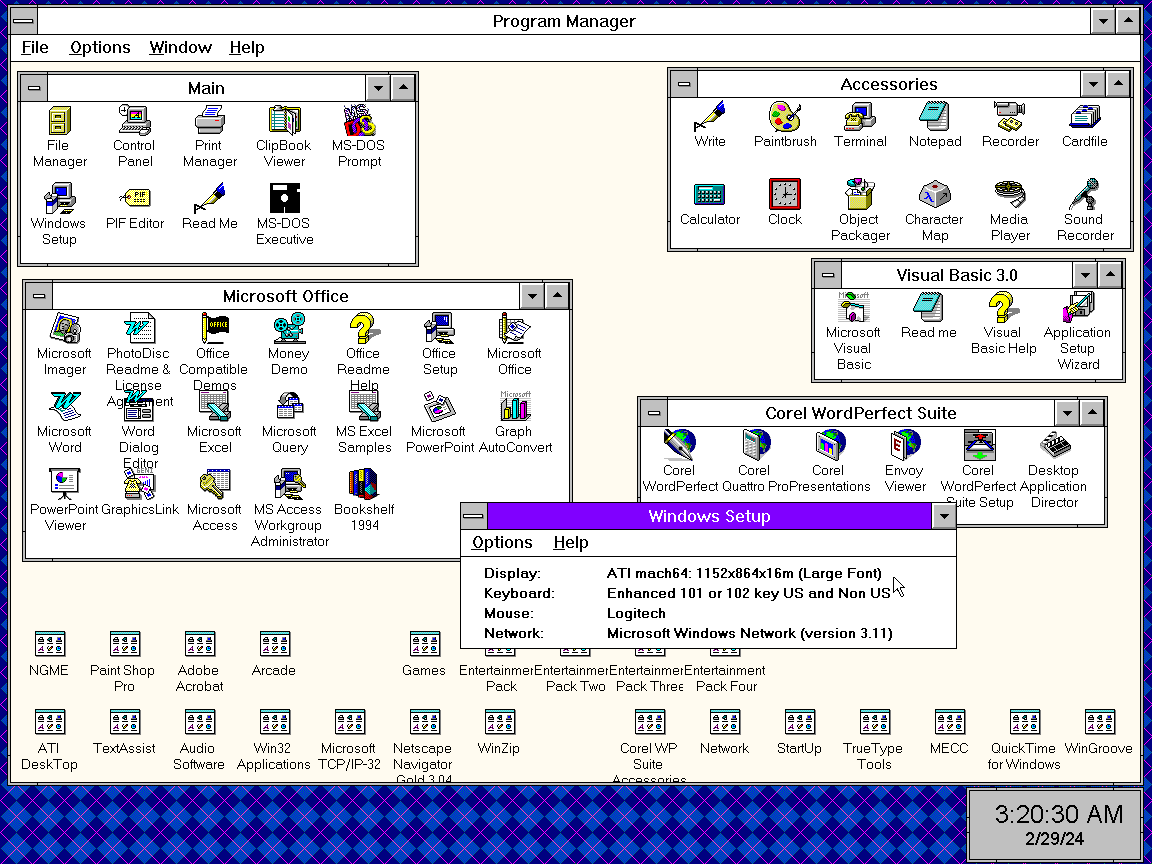Click the "Logitech" mouse value

pyautogui.click(x=636, y=613)
